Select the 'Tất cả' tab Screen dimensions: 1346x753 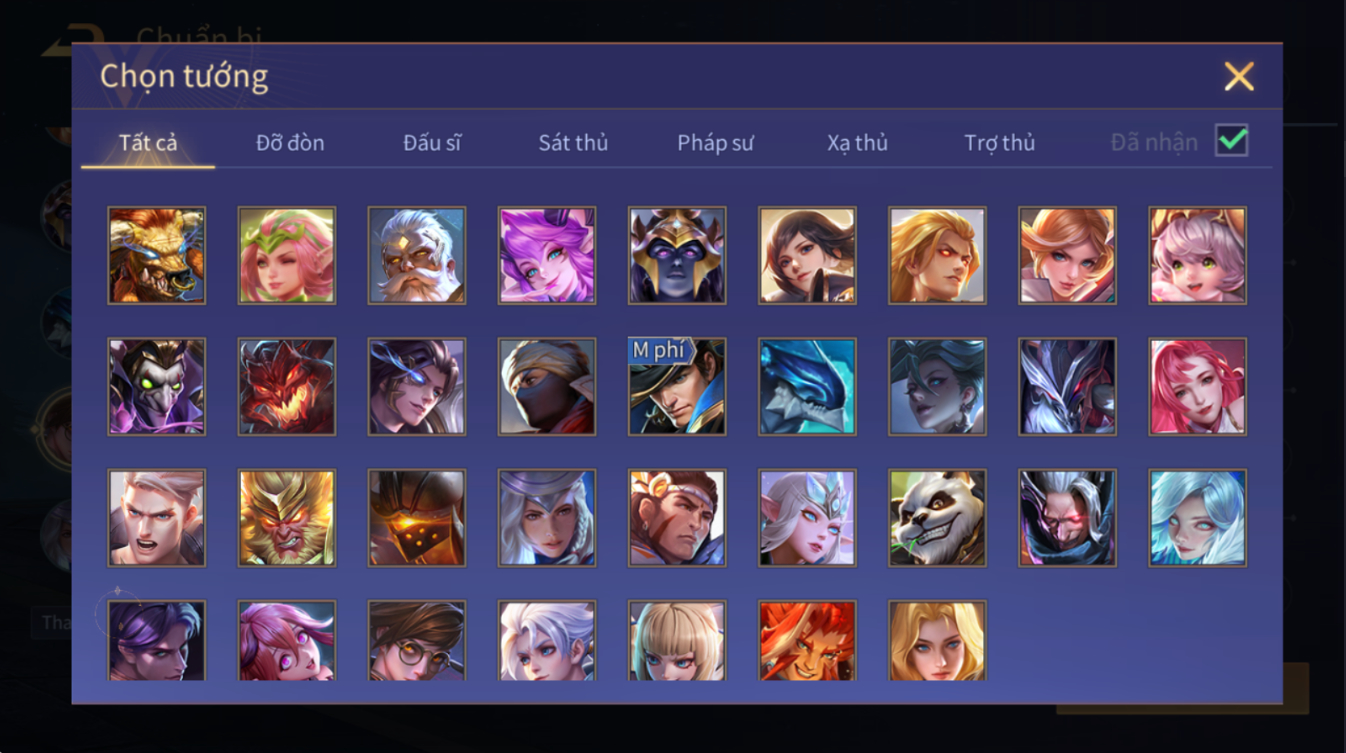[148, 143]
